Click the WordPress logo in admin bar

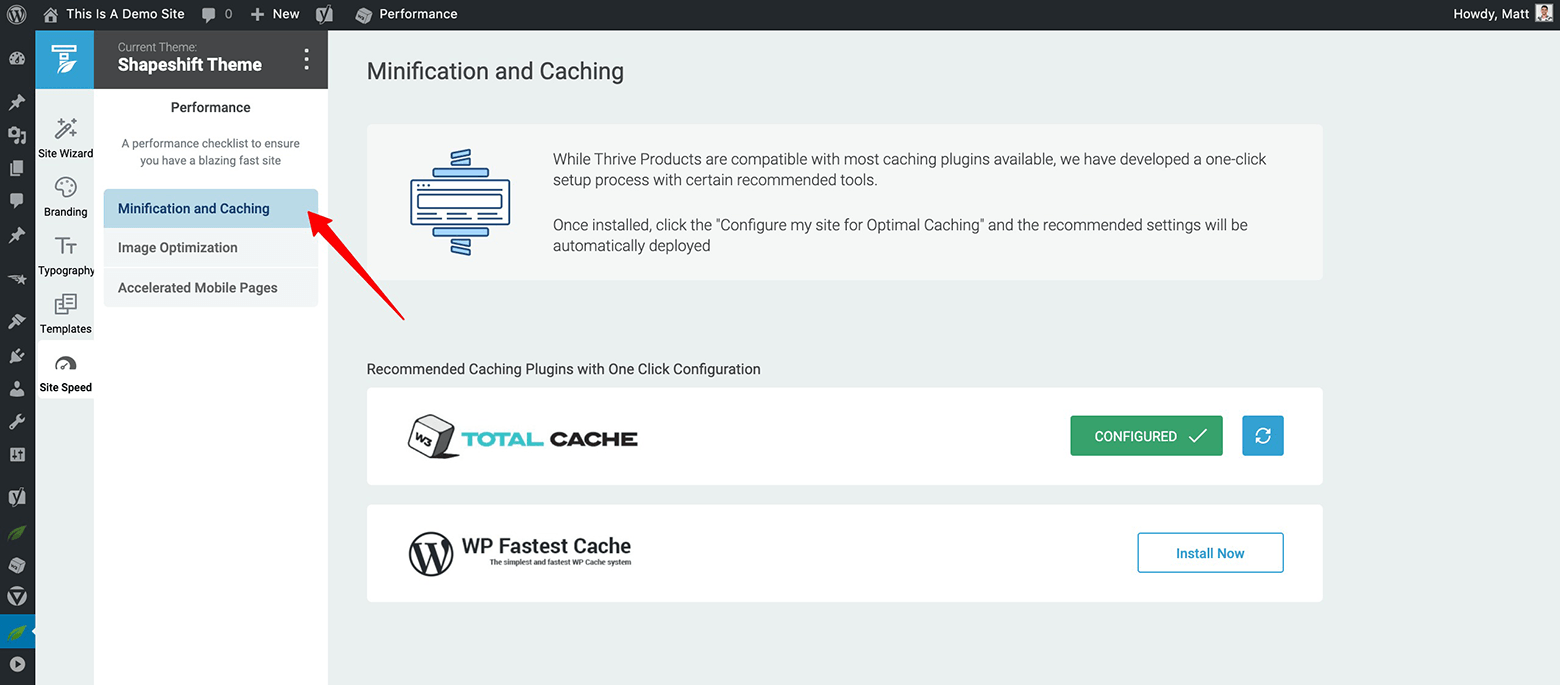(x=17, y=14)
